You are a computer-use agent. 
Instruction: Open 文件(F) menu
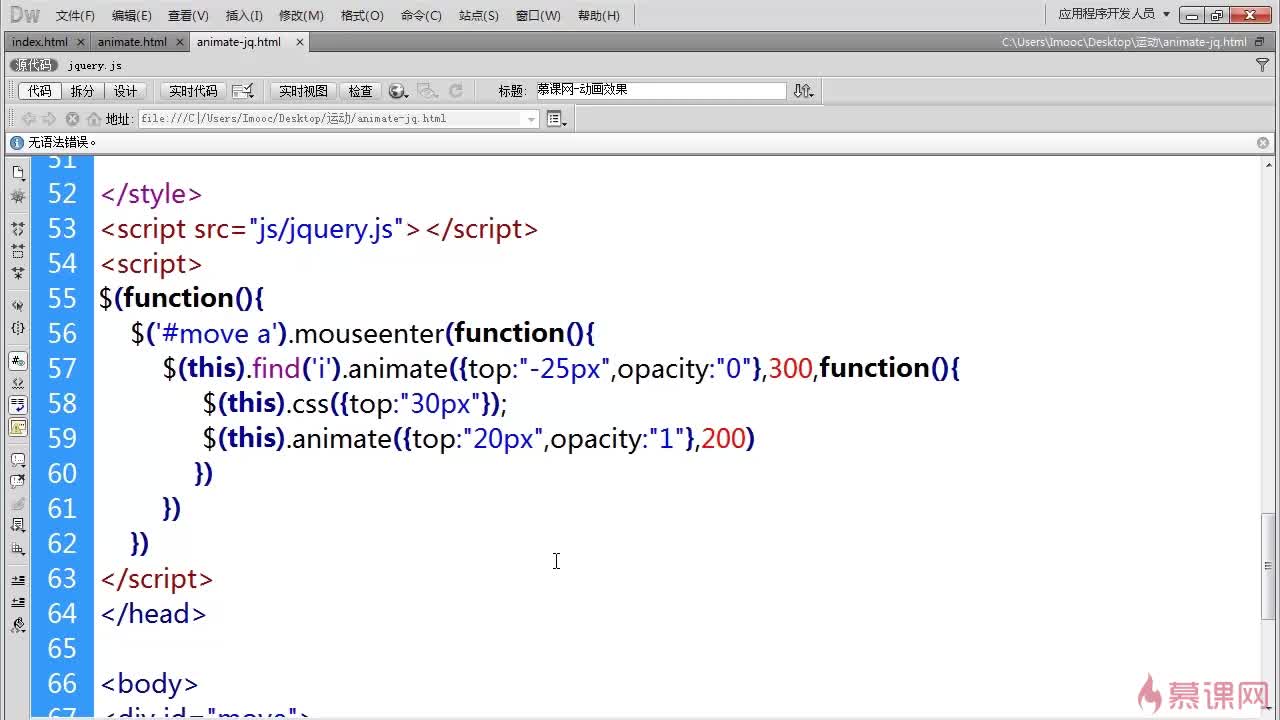[x=75, y=15]
